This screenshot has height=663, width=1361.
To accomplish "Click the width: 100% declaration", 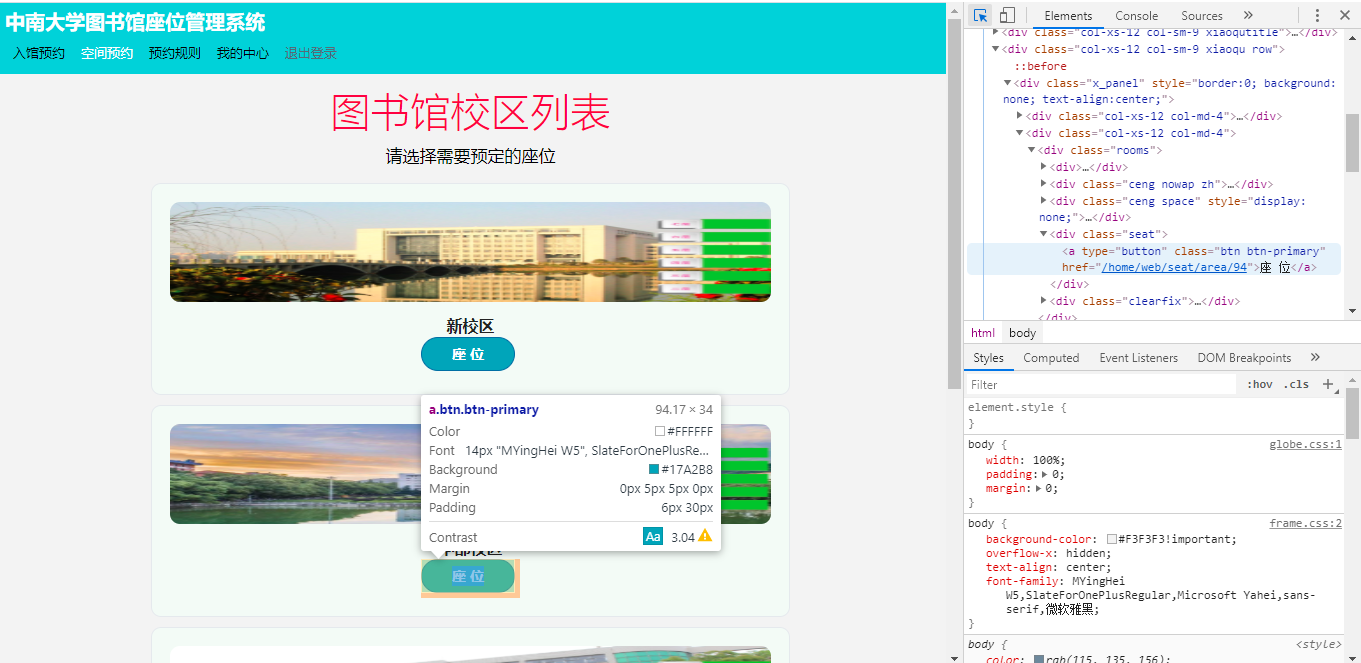I will [x=1025, y=460].
